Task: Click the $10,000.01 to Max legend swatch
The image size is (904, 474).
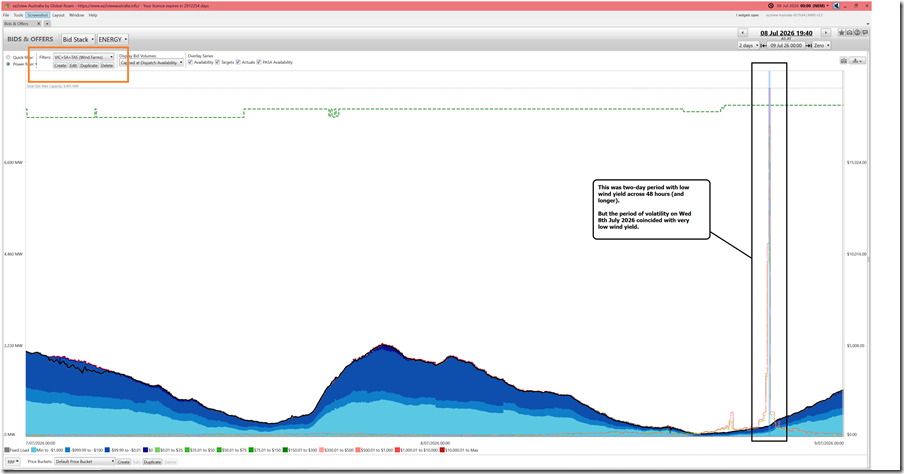Action: point(442,450)
